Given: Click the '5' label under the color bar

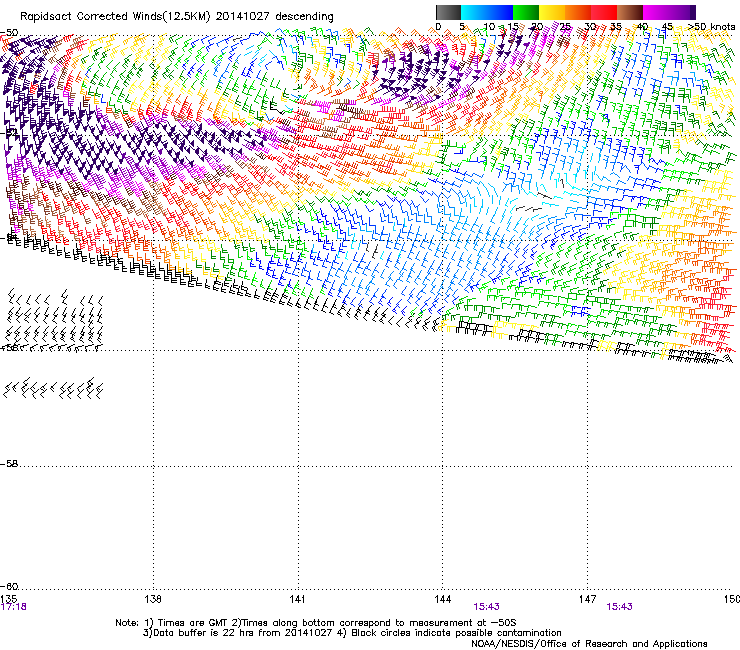Looking at the screenshot, I should 462,26.
